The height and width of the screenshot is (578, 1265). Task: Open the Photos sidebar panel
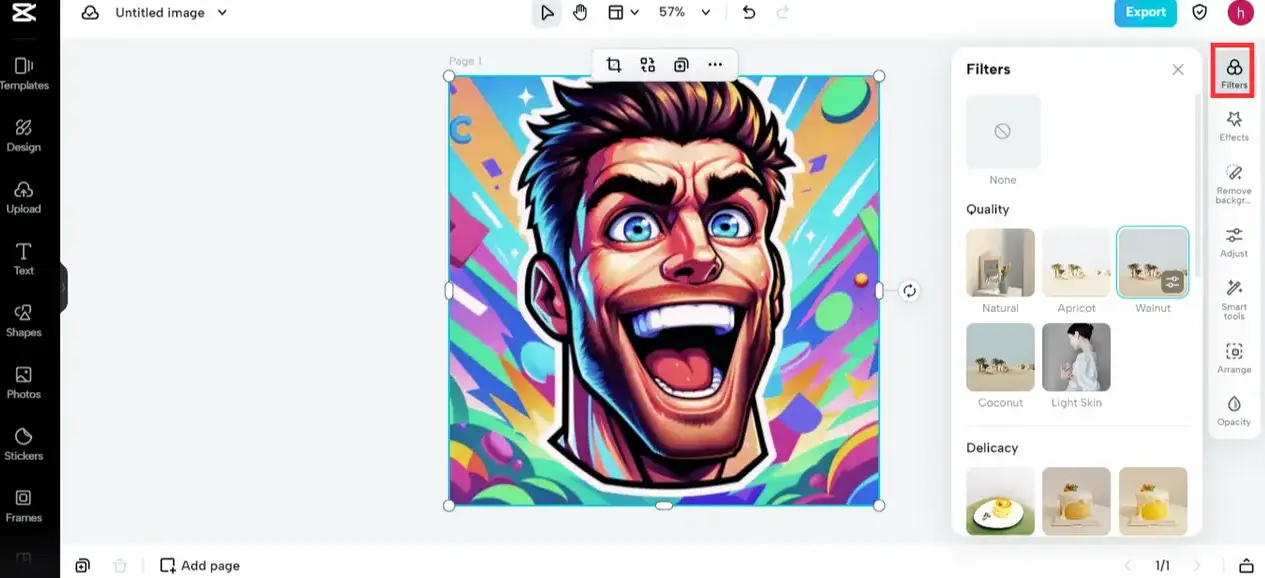tap(24, 383)
